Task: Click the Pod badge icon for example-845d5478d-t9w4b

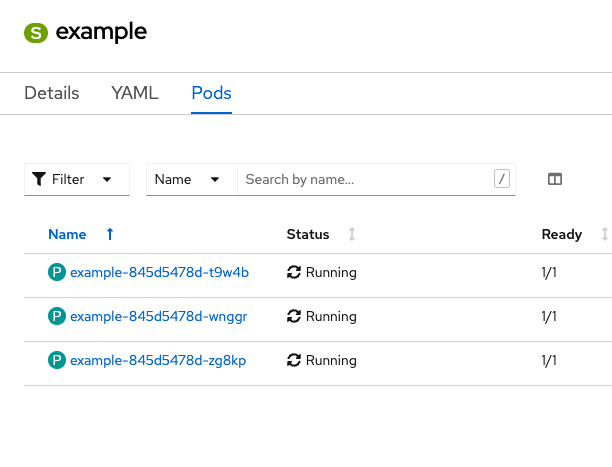Action: point(57,272)
